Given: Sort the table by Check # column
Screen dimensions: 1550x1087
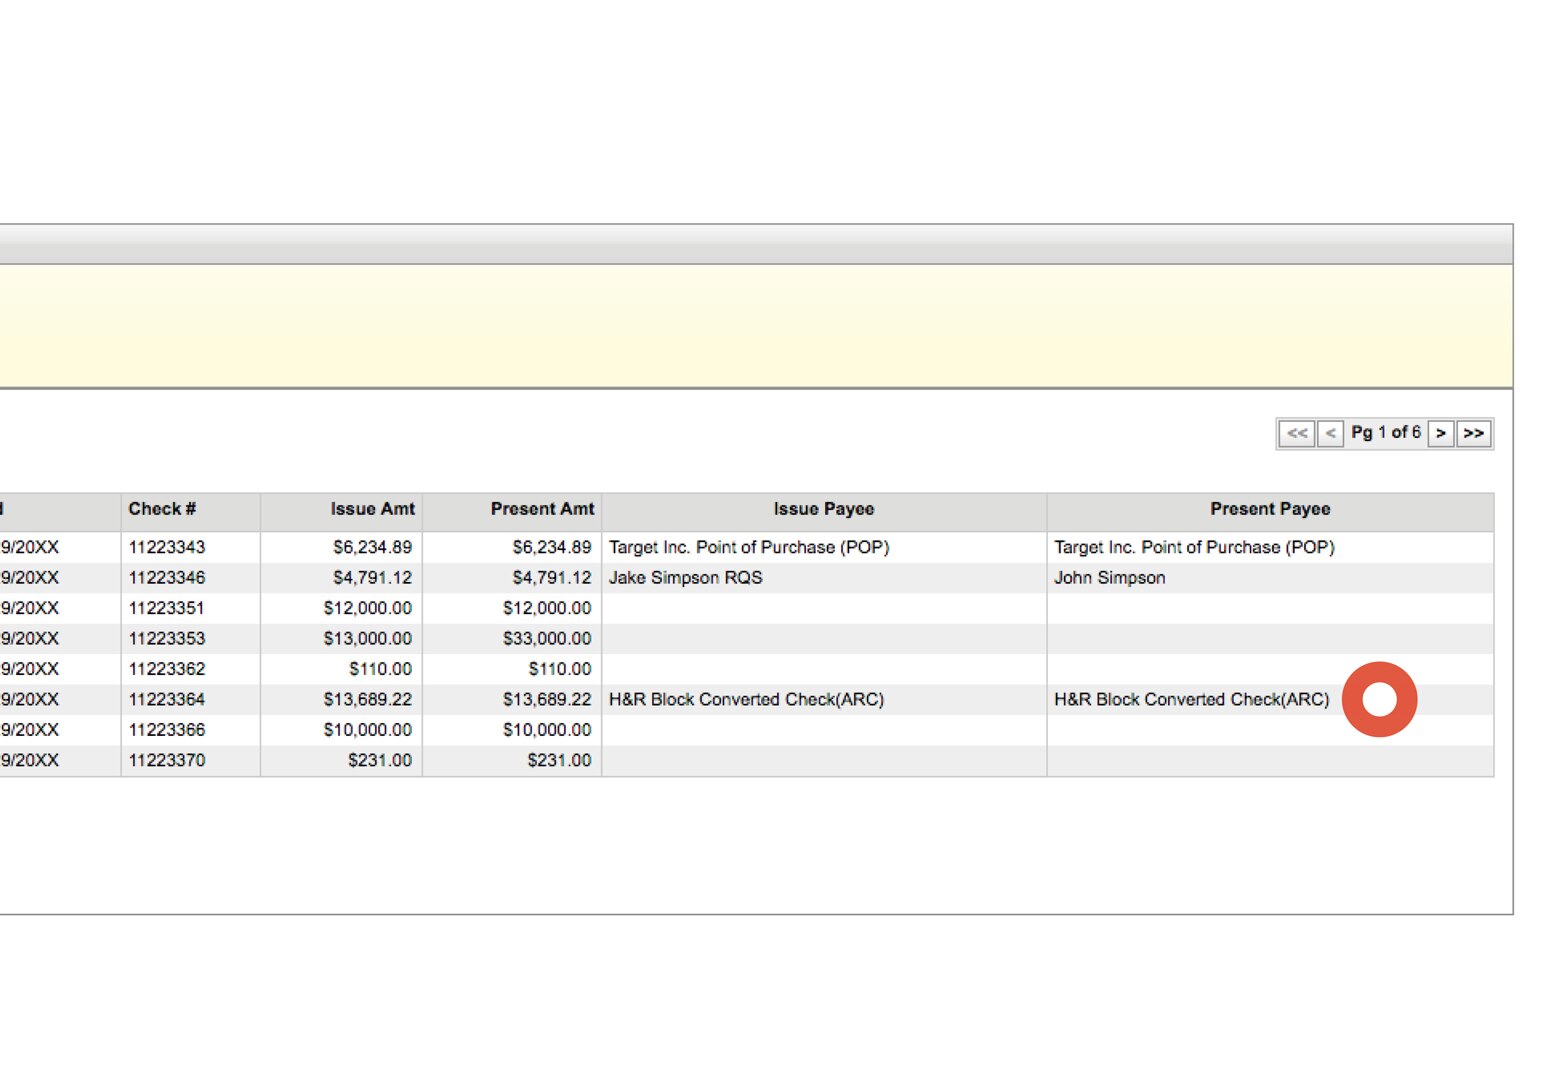Looking at the screenshot, I should coord(161,509).
